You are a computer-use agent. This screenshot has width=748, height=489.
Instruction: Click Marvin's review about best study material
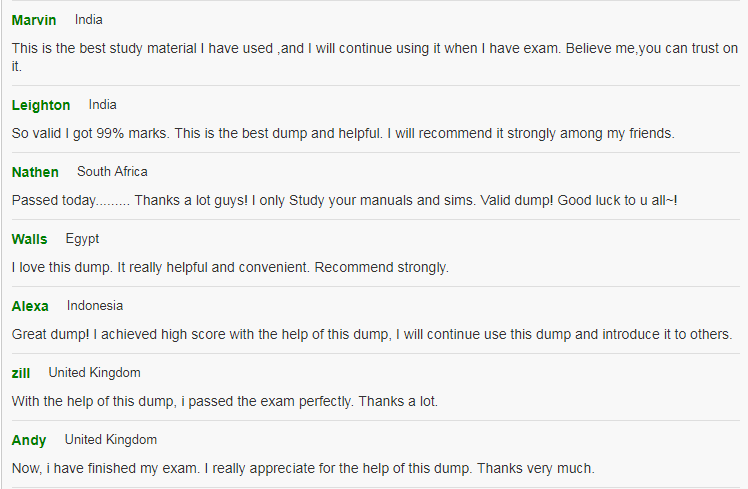pos(375,57)
